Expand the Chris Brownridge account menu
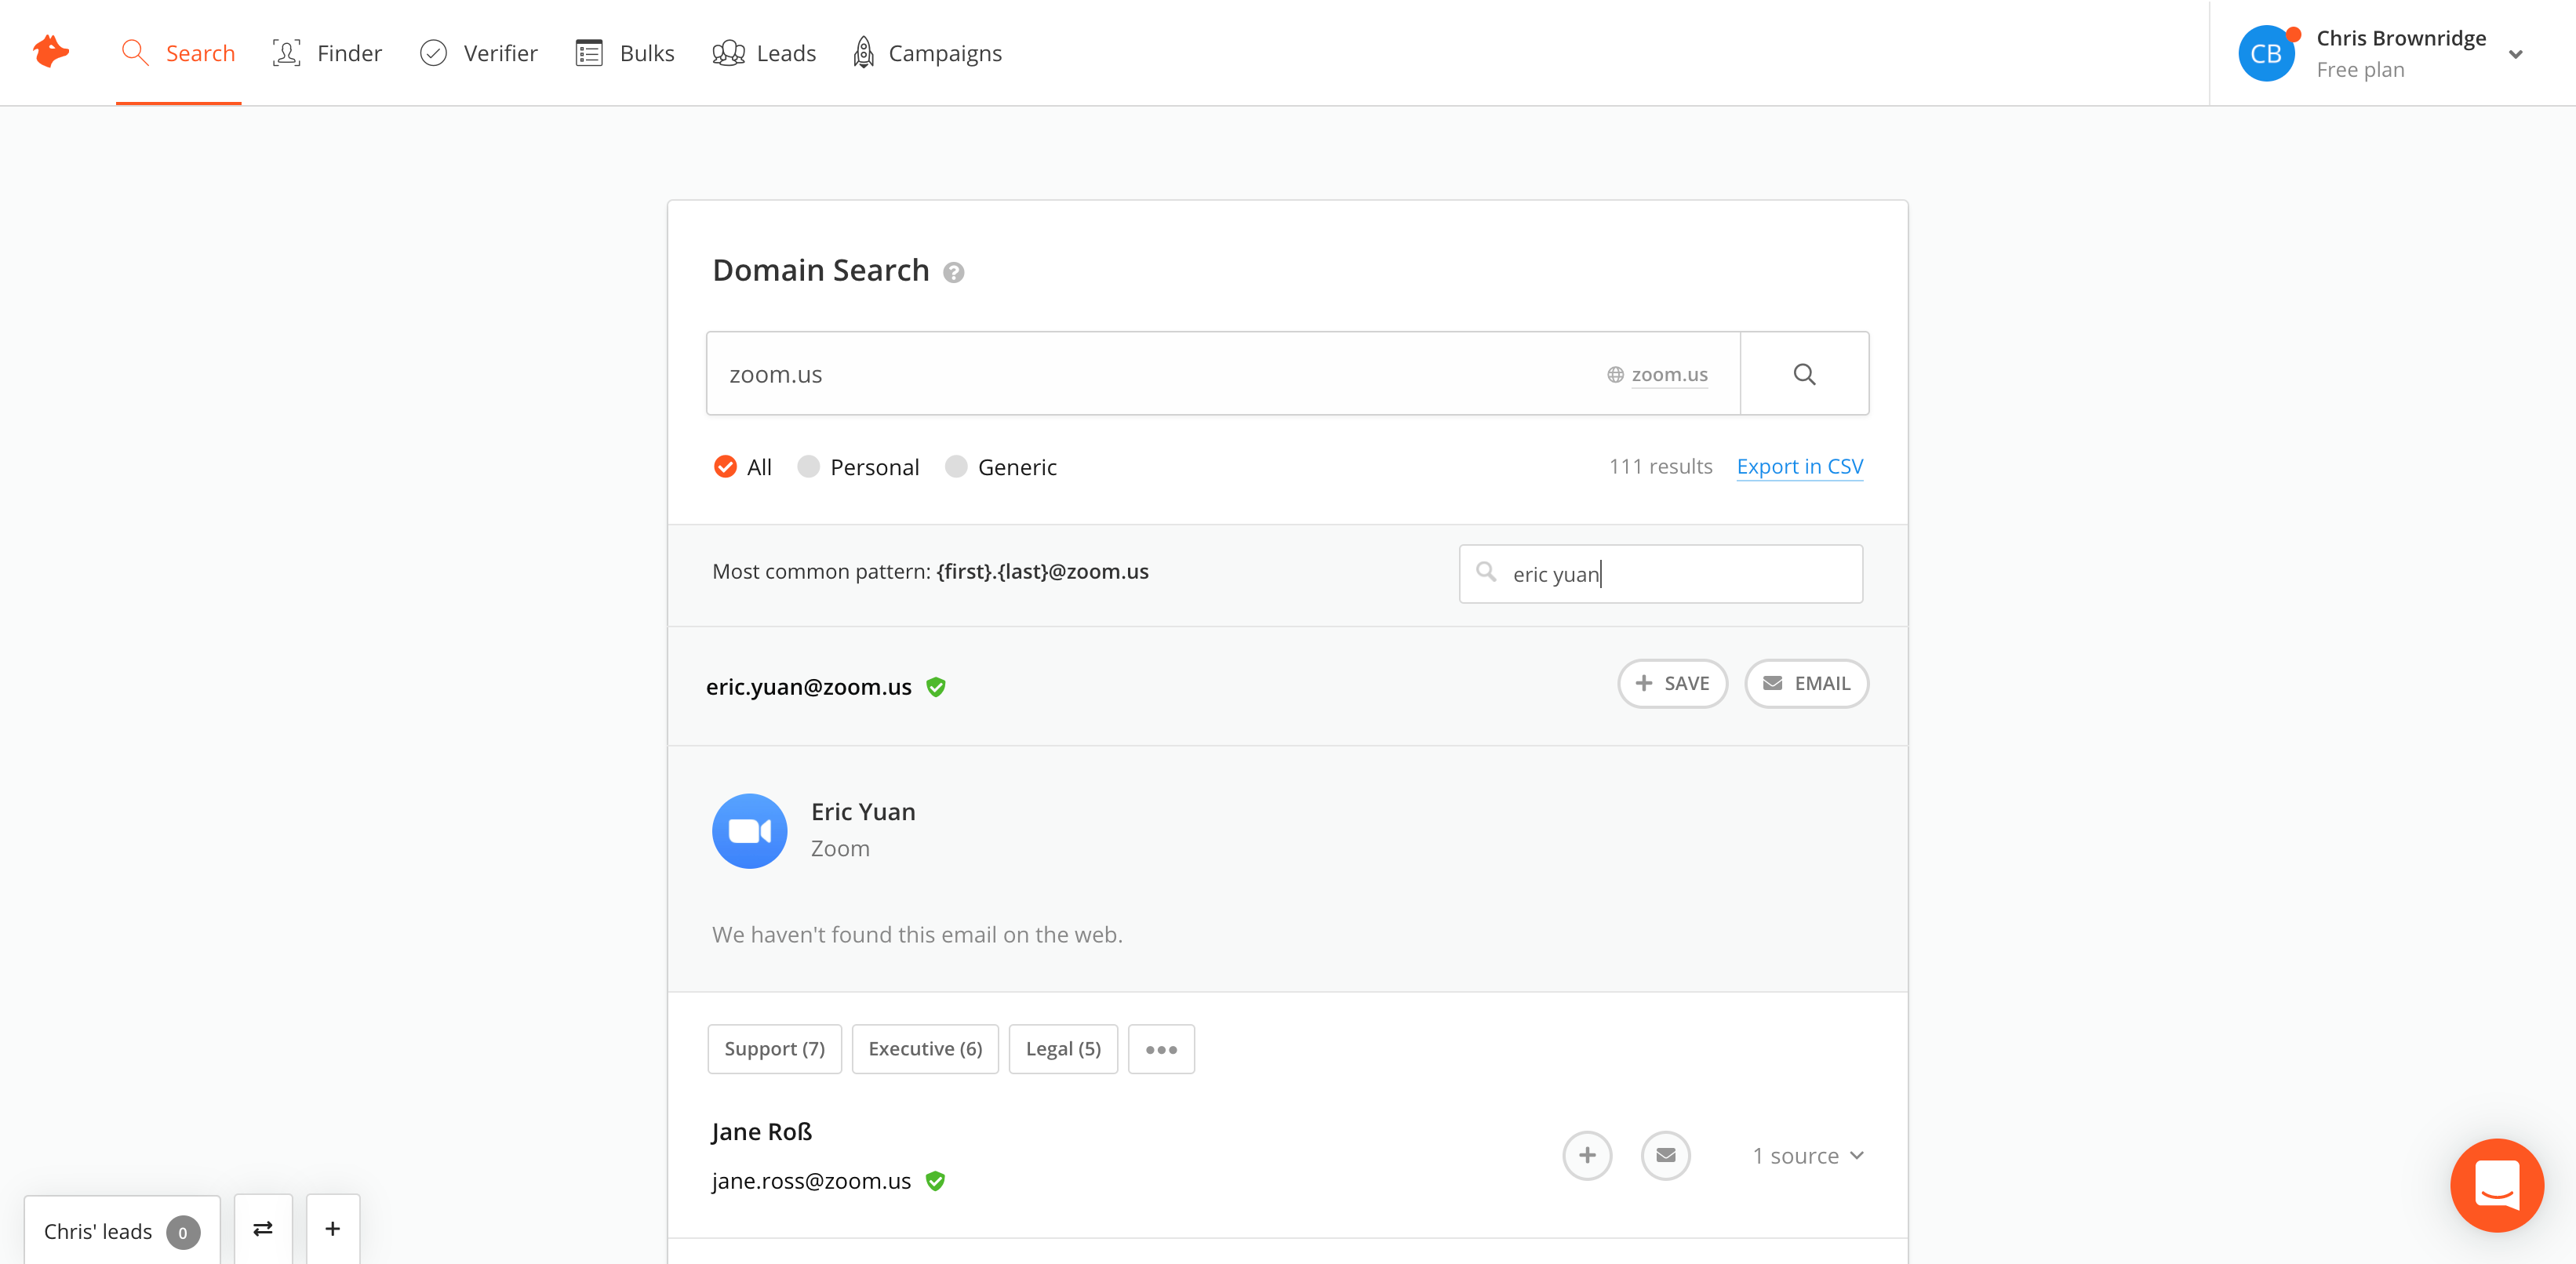2576x1264 pixels. click(2515, 54)
